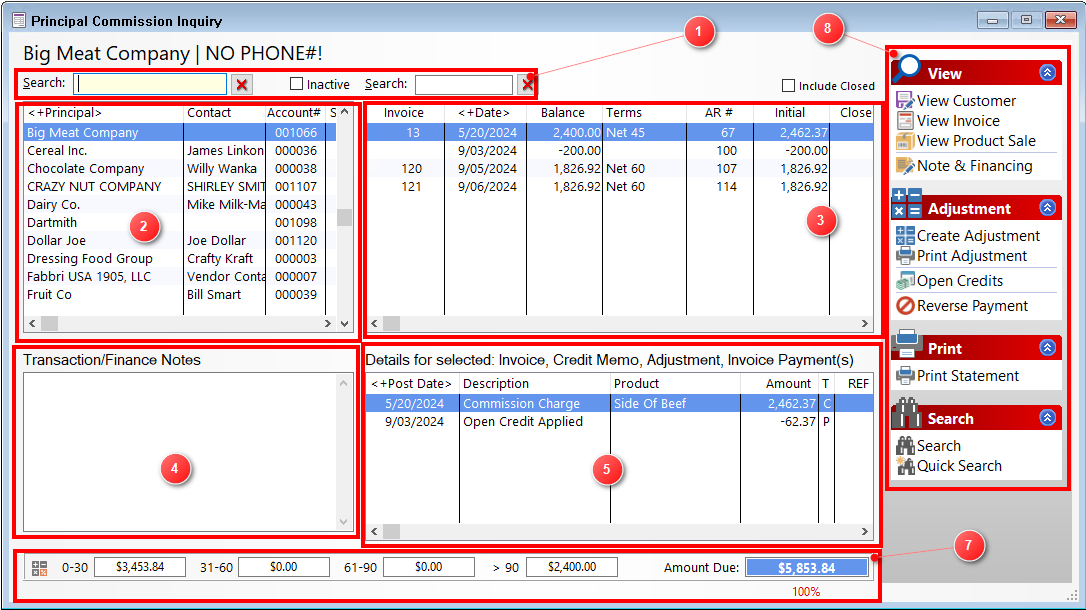
Task: Collapse the Search section
Action: 1047,418
